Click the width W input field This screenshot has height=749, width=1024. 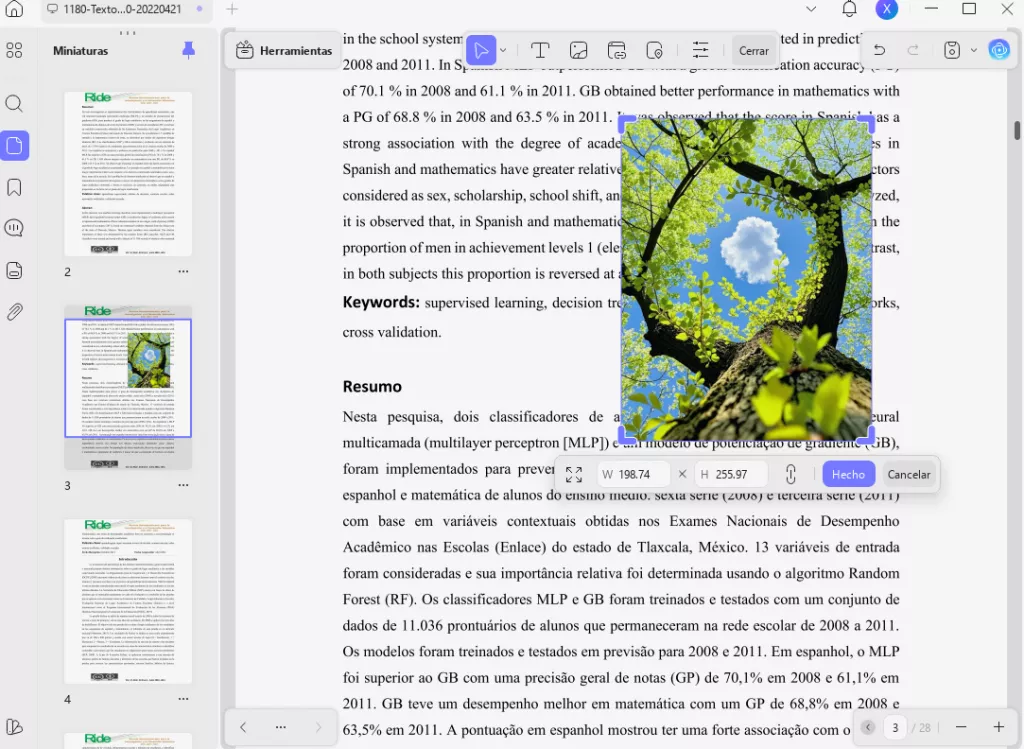click(634, 475)
